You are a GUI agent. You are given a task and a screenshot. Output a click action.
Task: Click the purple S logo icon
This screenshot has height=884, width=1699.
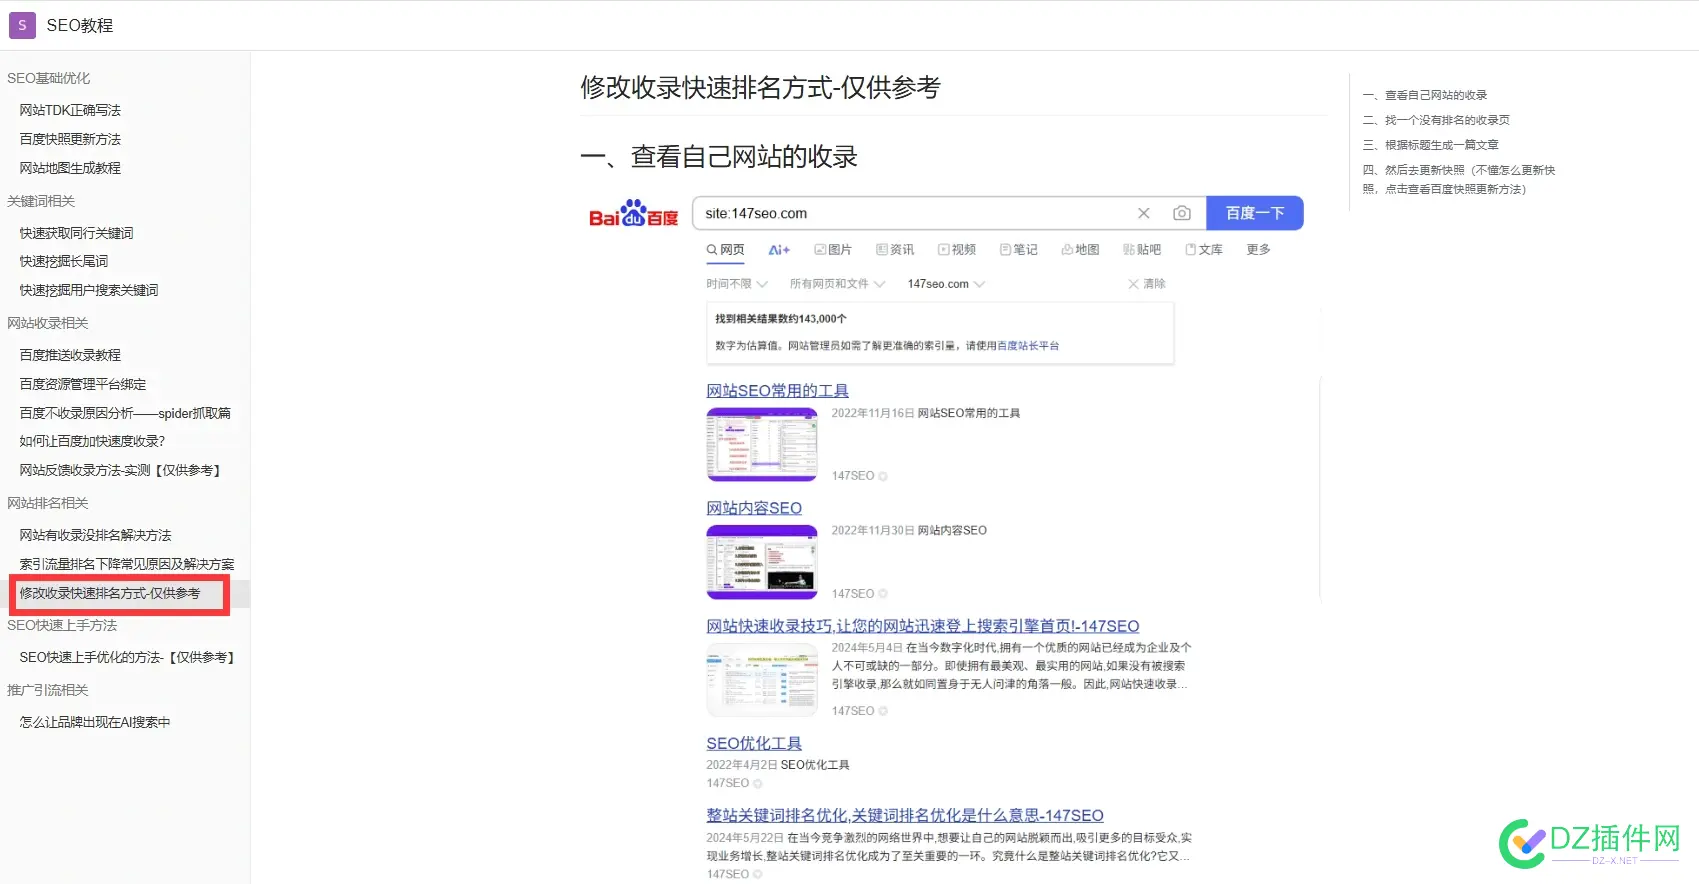point(22,25)
